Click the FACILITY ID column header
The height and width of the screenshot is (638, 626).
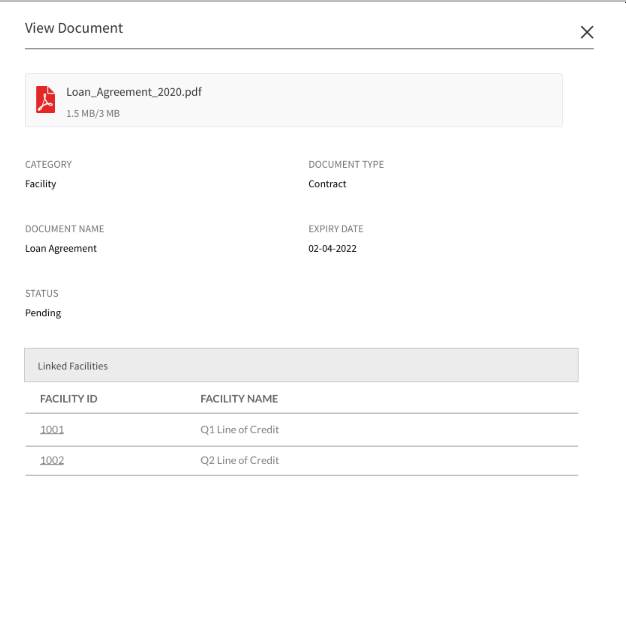[69, 399]
